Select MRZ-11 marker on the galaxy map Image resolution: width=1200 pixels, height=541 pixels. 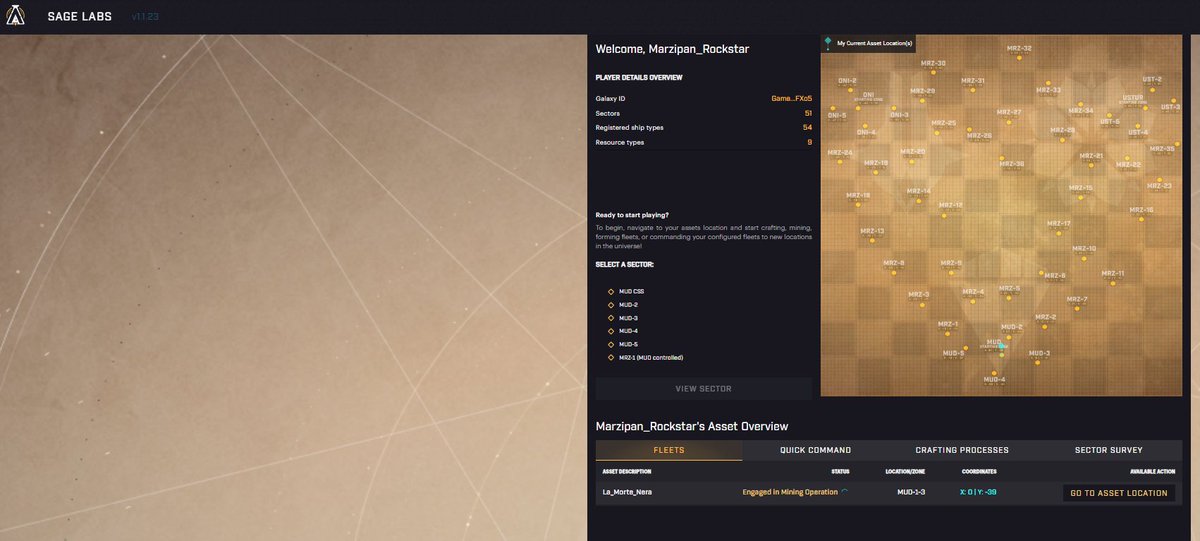(x=1113, y=282)
